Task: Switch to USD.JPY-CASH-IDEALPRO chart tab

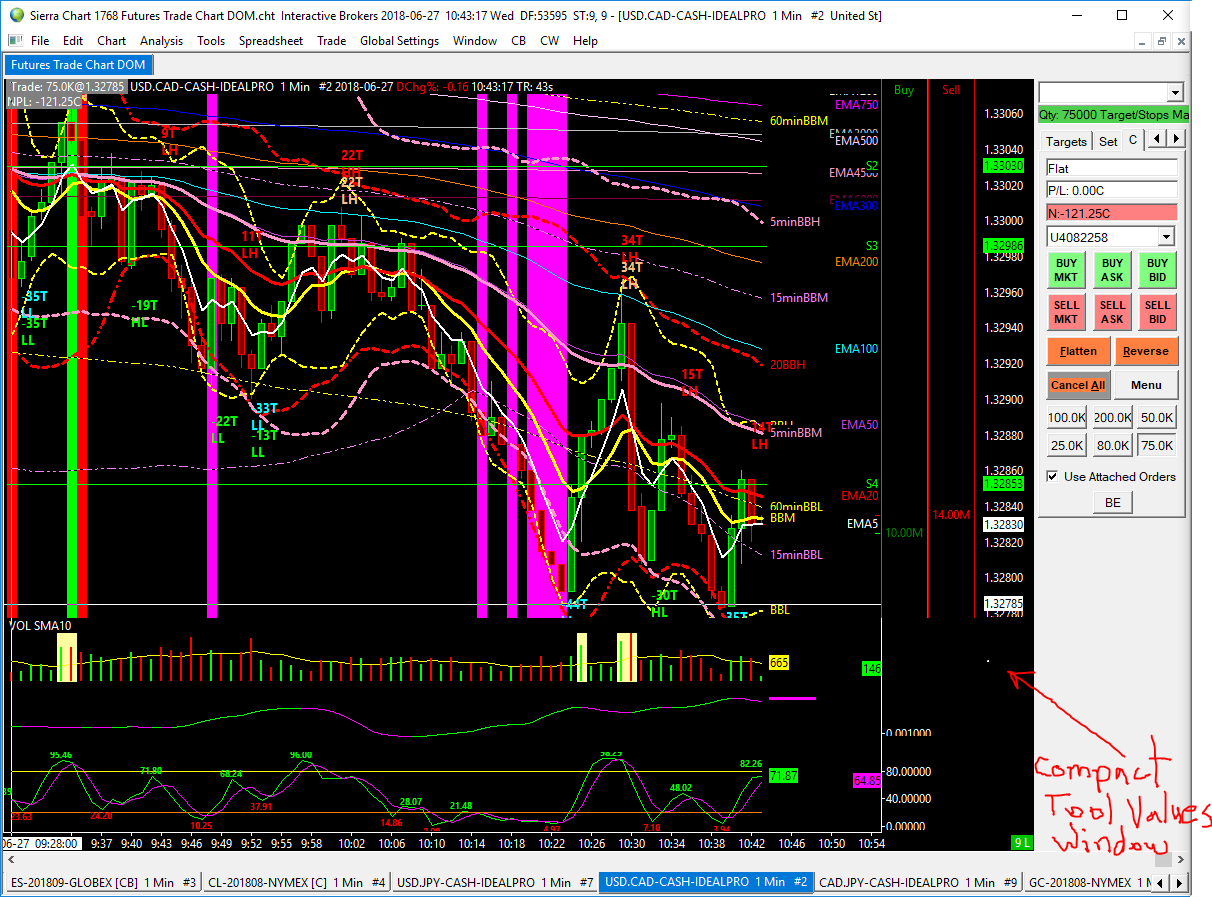Action: [495, 882]
